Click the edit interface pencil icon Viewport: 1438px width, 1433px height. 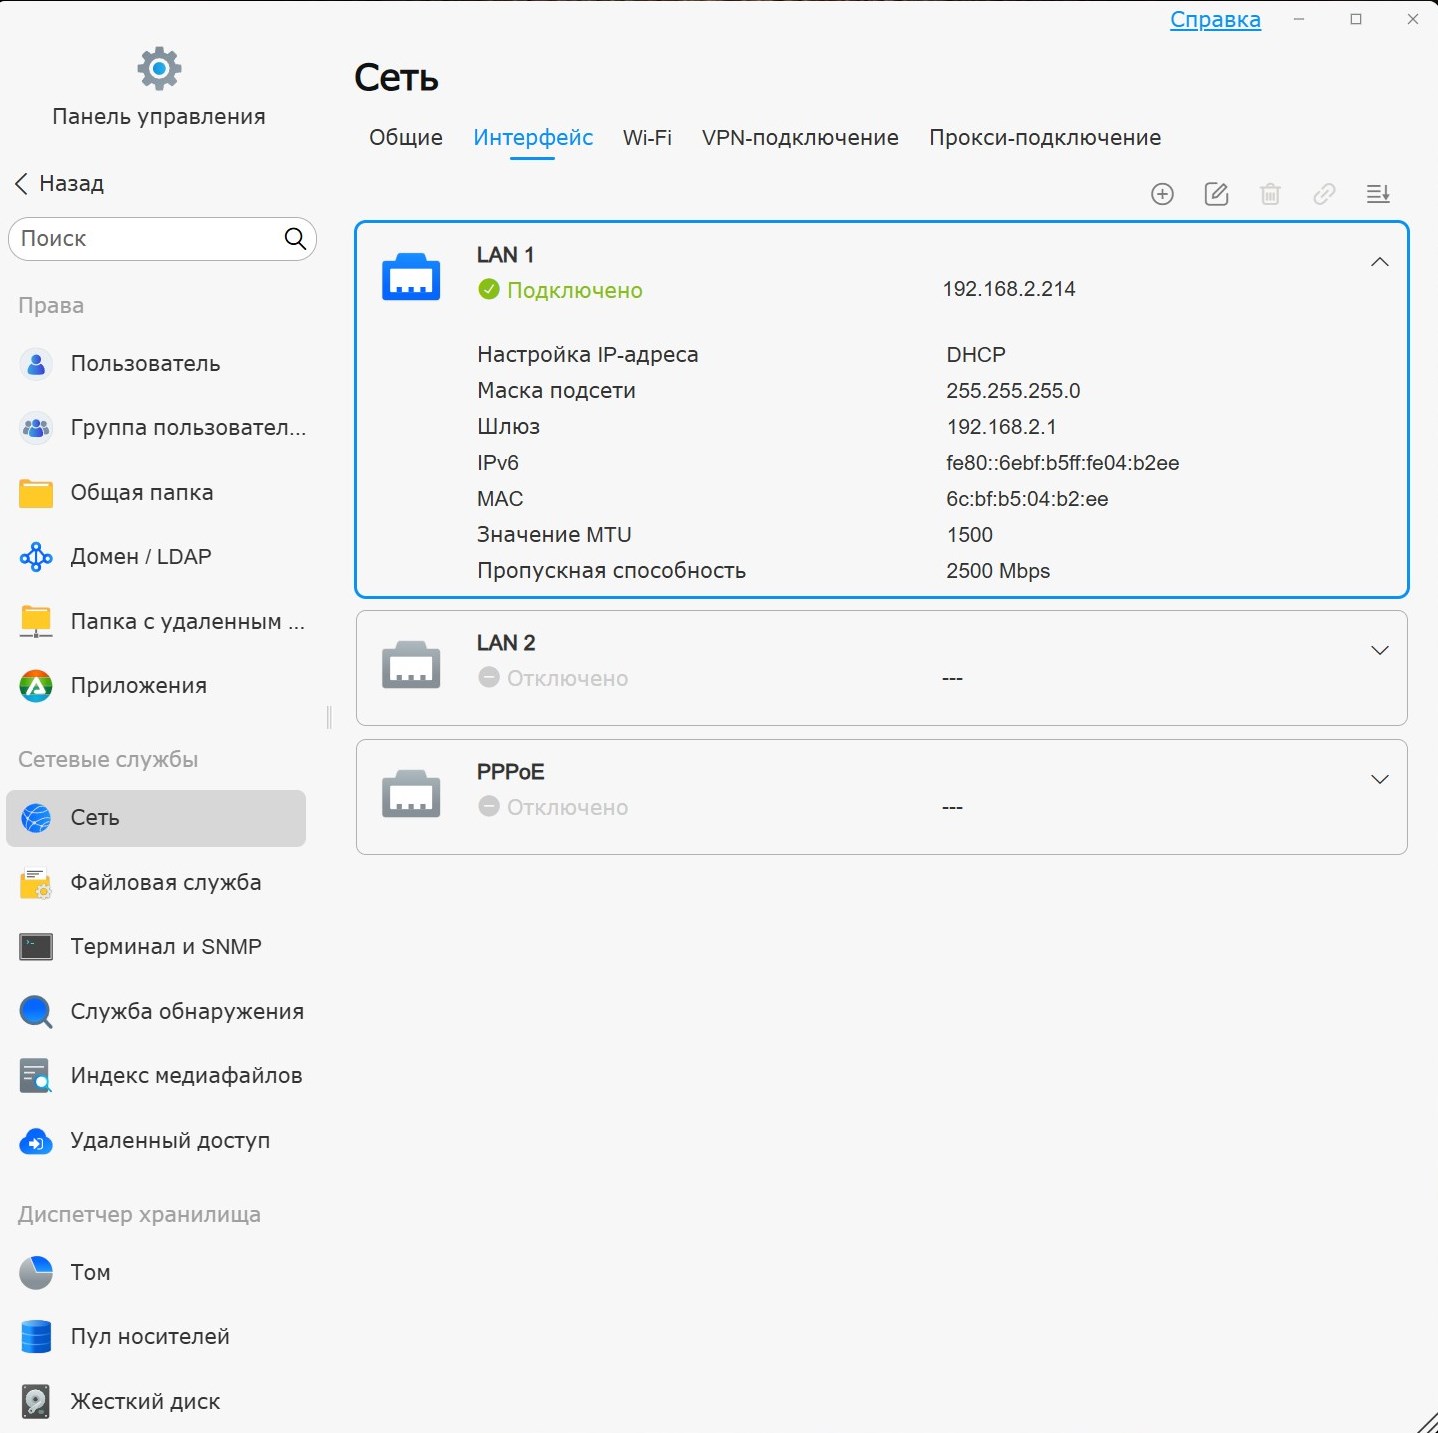pyautogui.click(x=1216, y=194)
